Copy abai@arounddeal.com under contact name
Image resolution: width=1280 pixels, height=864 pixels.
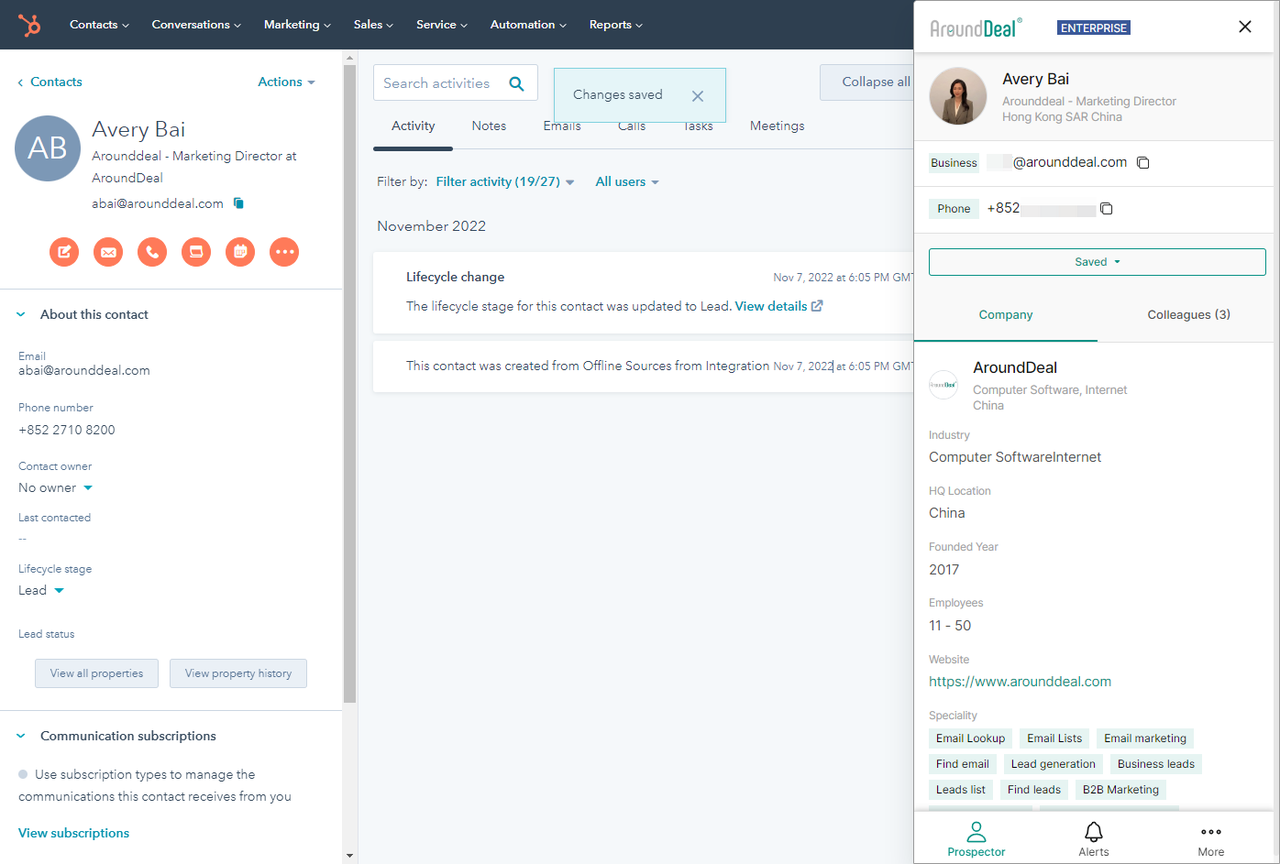(239, 204)
